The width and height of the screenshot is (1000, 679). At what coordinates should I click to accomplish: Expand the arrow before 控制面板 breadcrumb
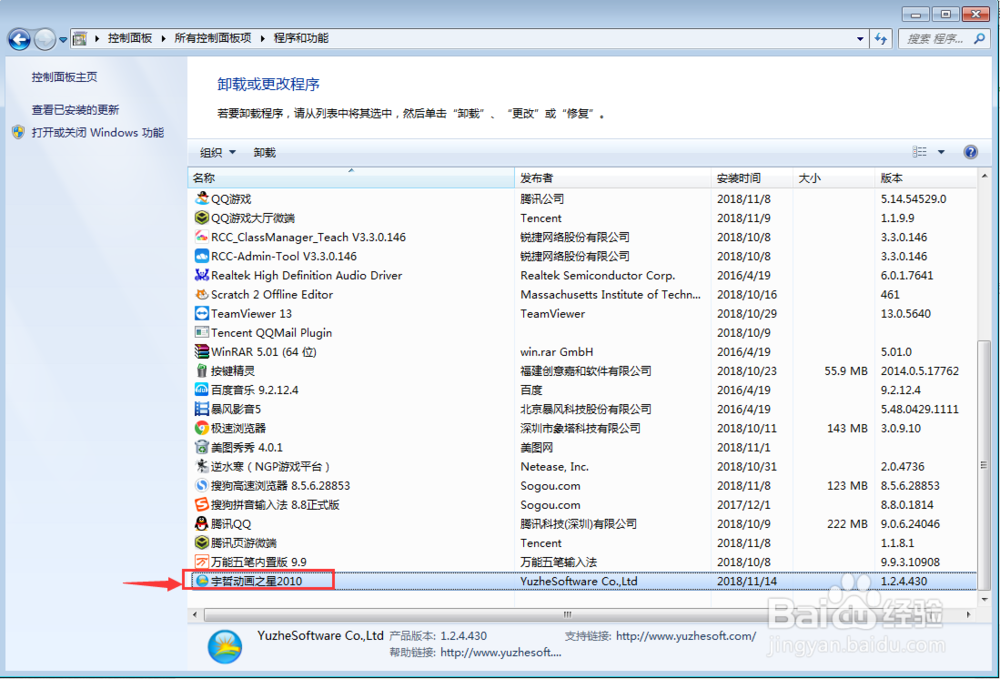point(97,38)
